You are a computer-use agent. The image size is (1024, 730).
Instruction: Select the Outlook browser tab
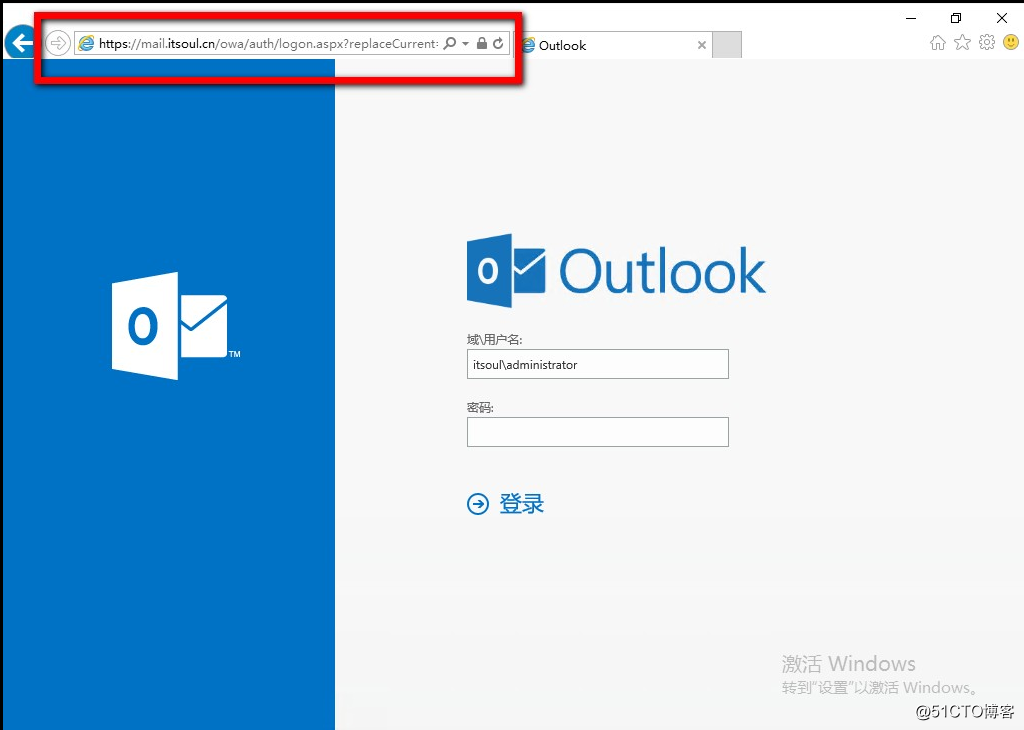tap(614, 45)
